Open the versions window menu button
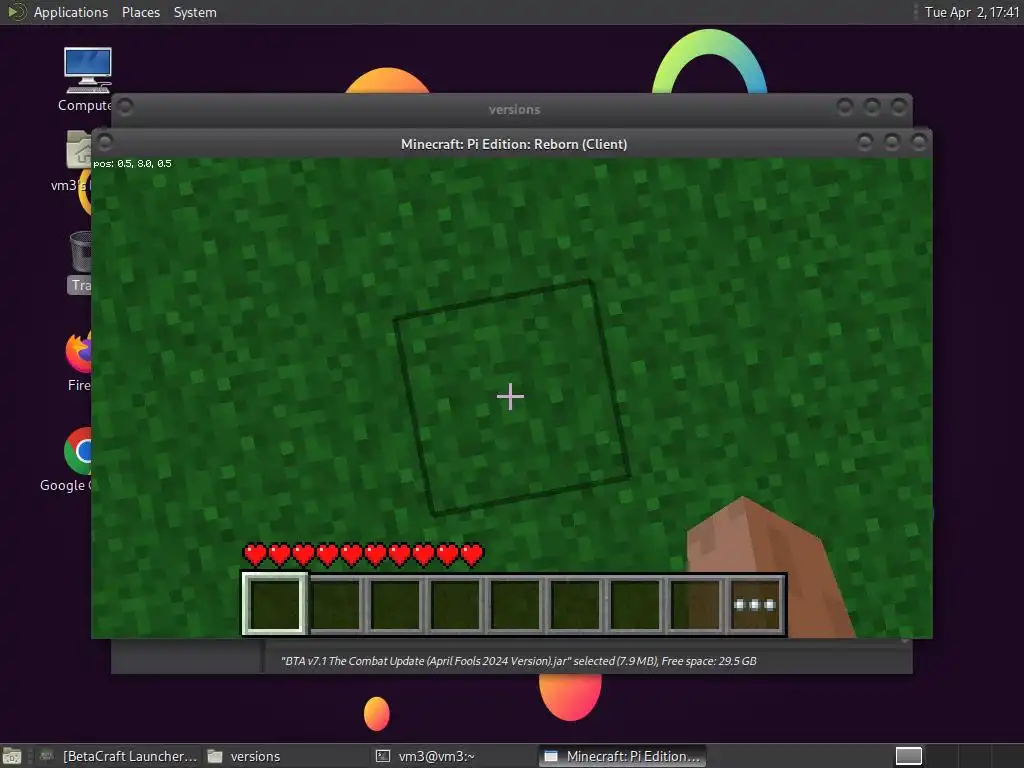 [x=125, y=106]
